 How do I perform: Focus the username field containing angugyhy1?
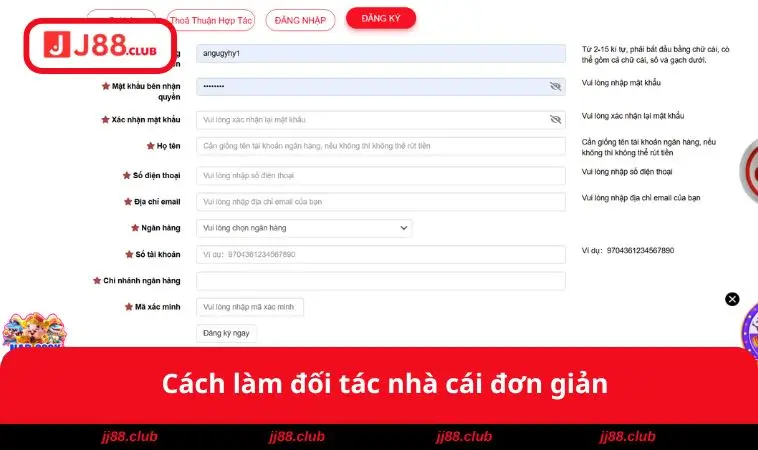coord(381,54)
